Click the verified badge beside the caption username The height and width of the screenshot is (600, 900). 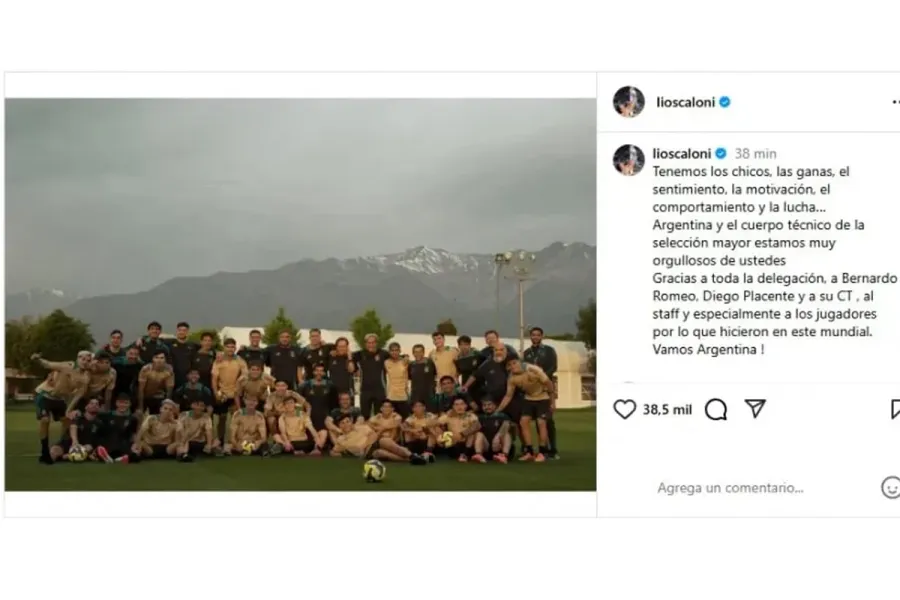(721, 153)
